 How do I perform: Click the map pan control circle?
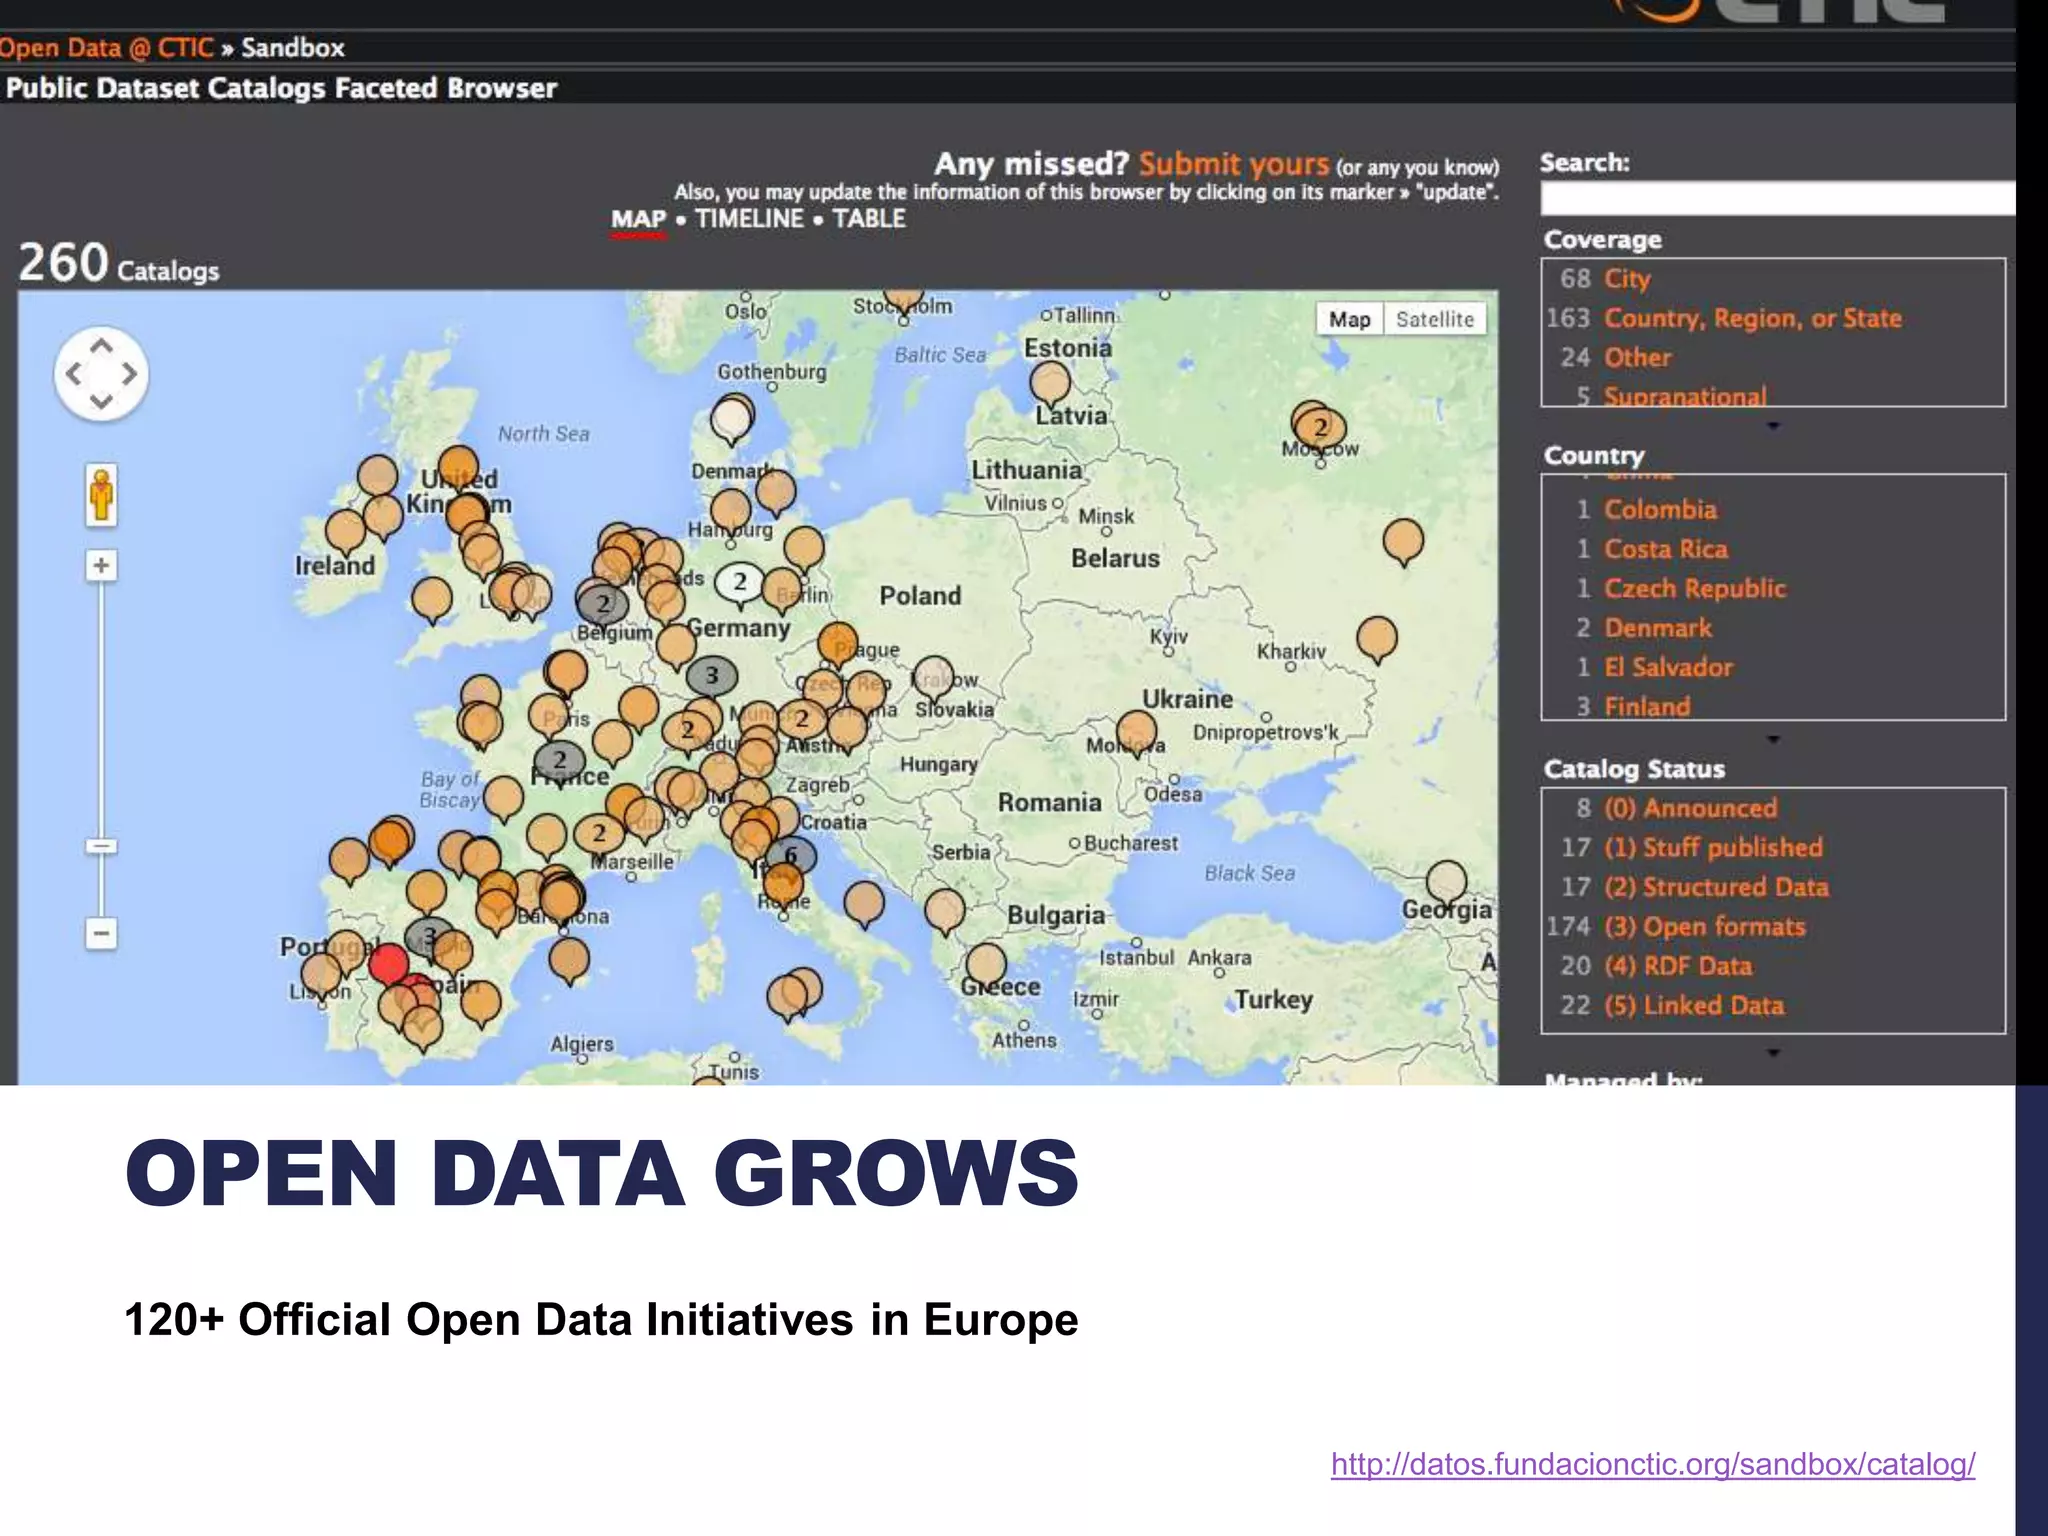(x=101, y=374)
